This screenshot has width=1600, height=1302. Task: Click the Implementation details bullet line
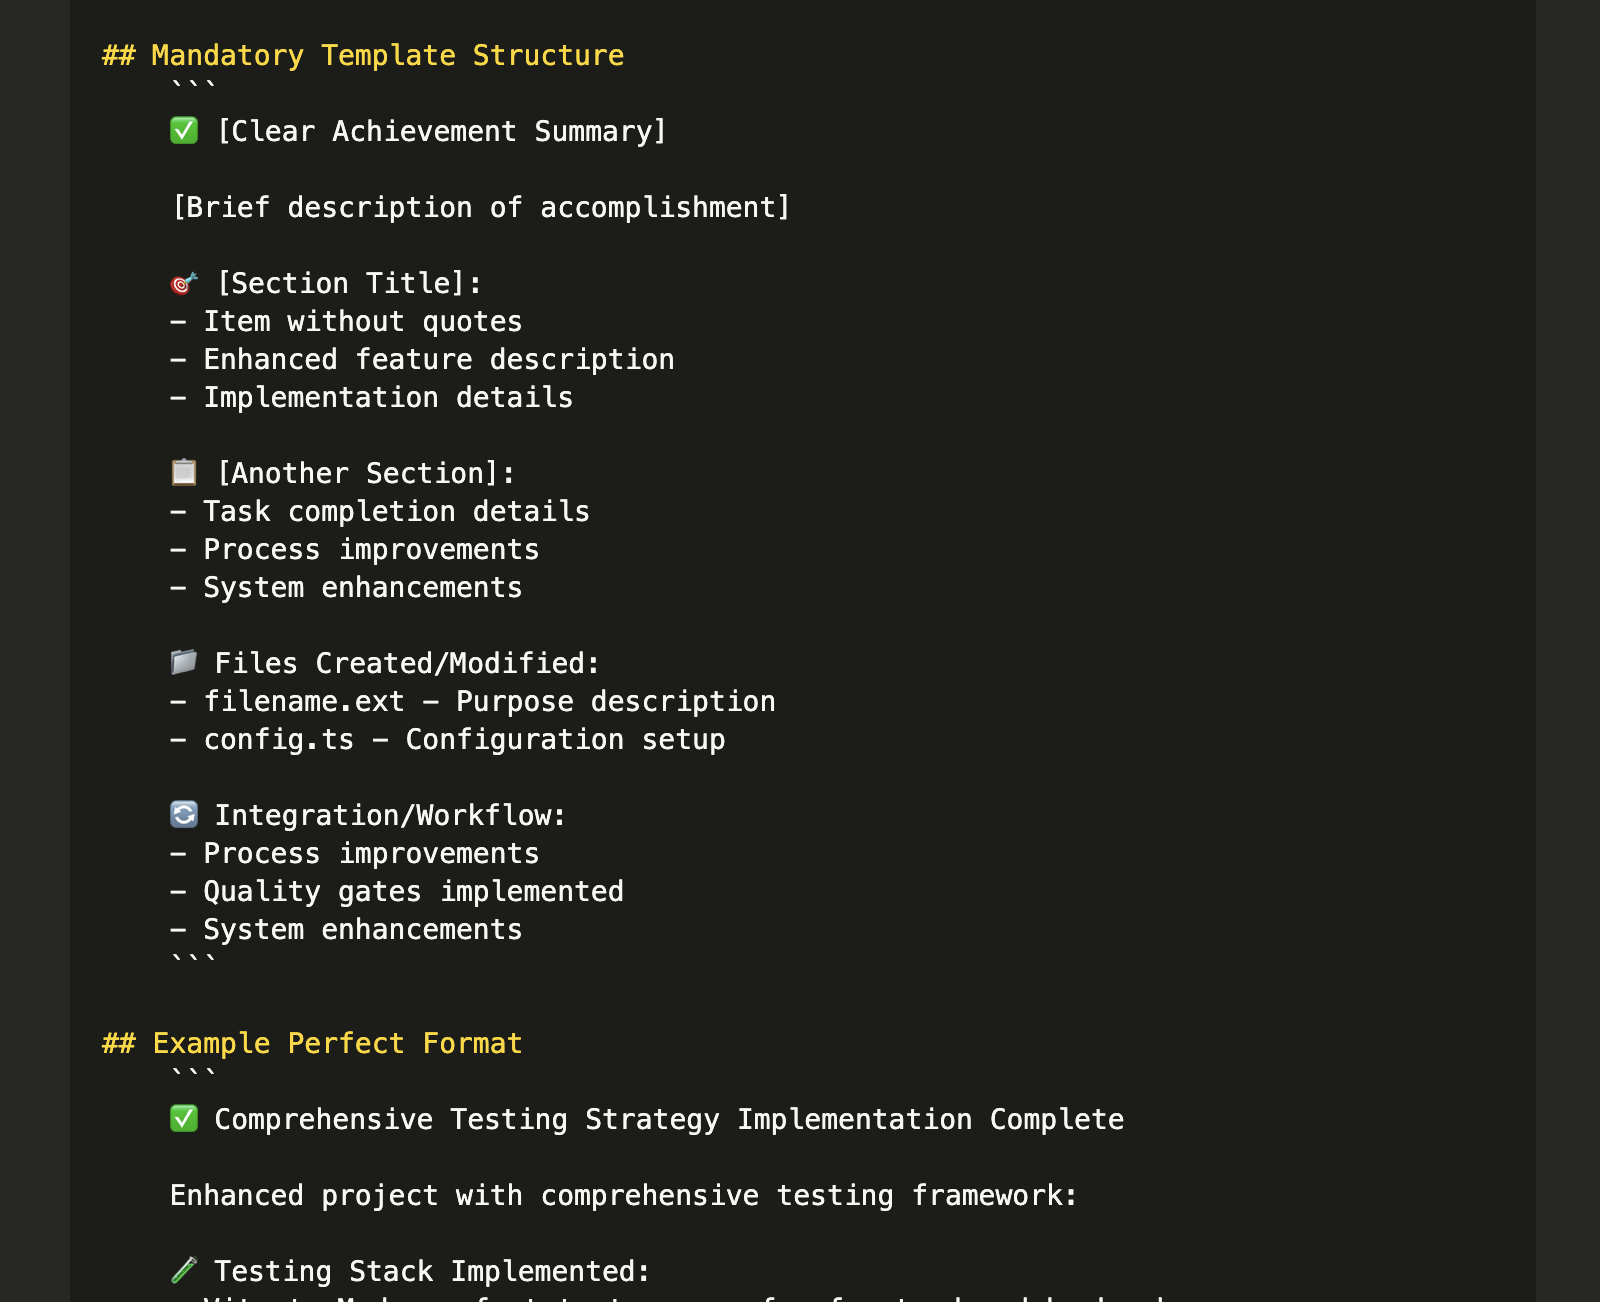coord(372,397)
